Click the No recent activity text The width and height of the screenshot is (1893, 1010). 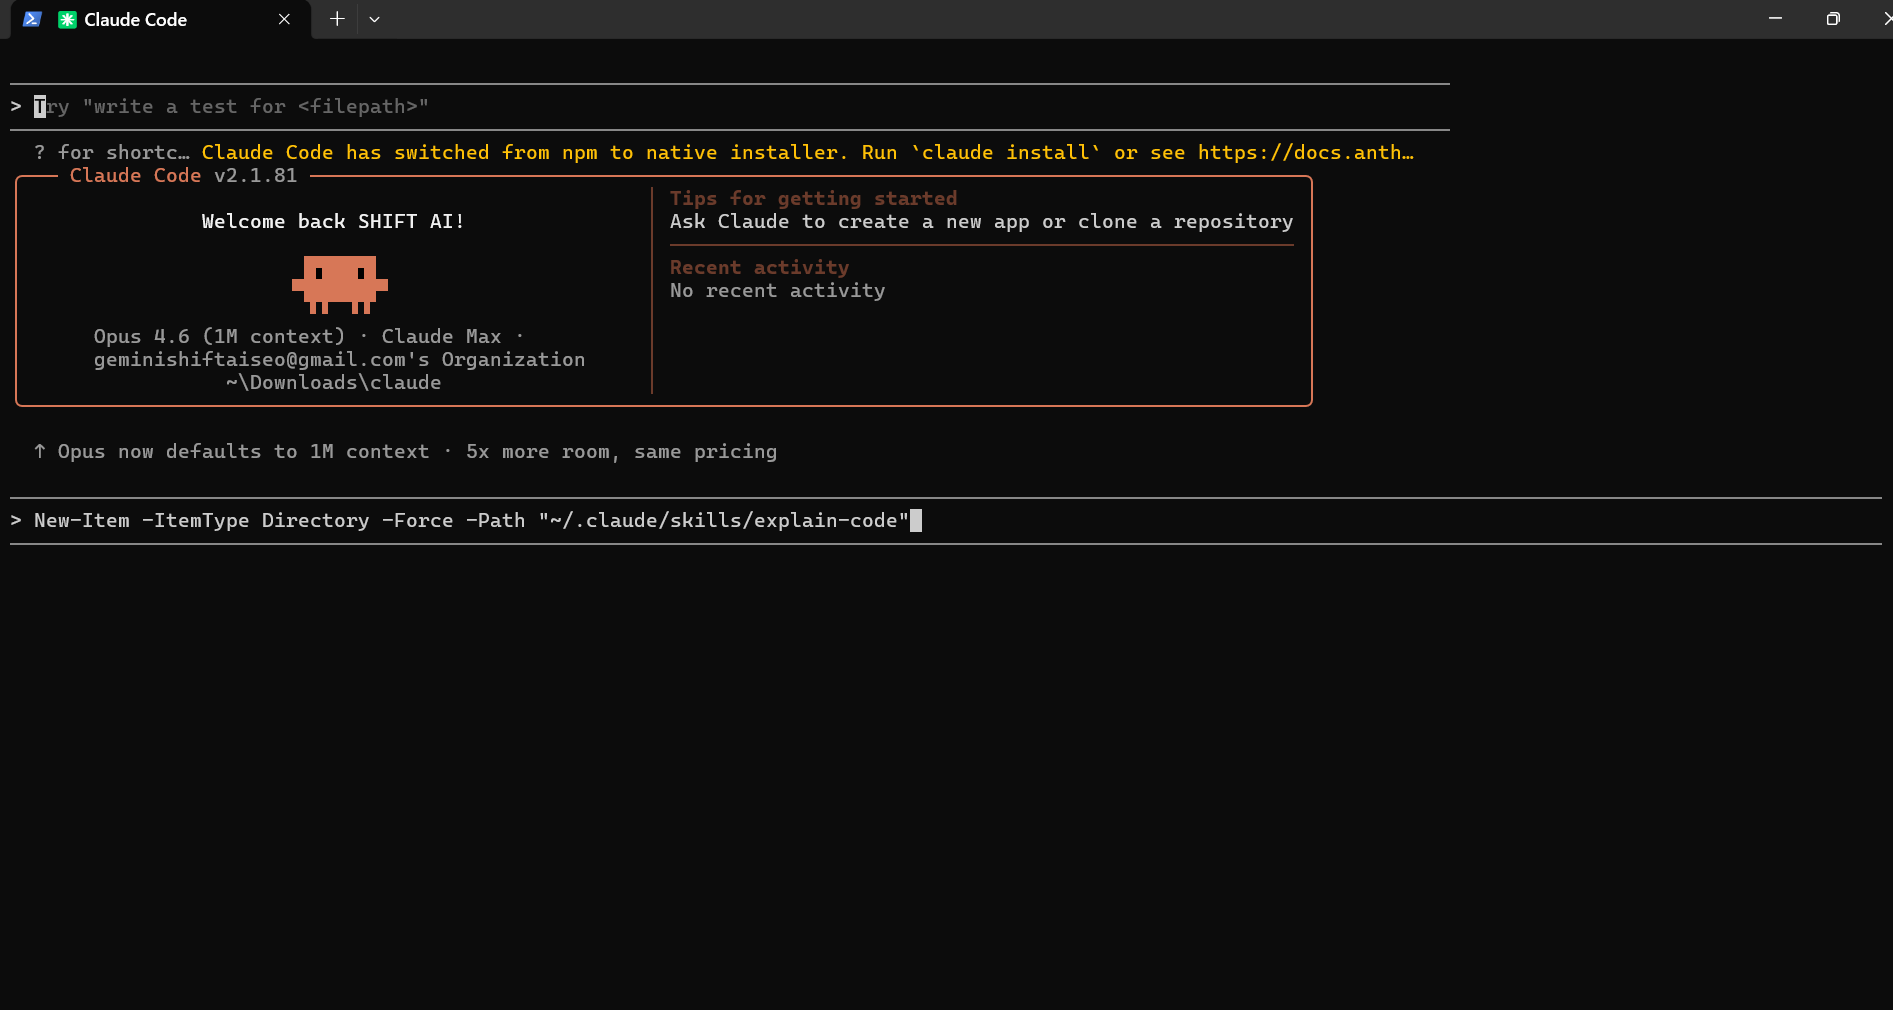click(777, 290)
